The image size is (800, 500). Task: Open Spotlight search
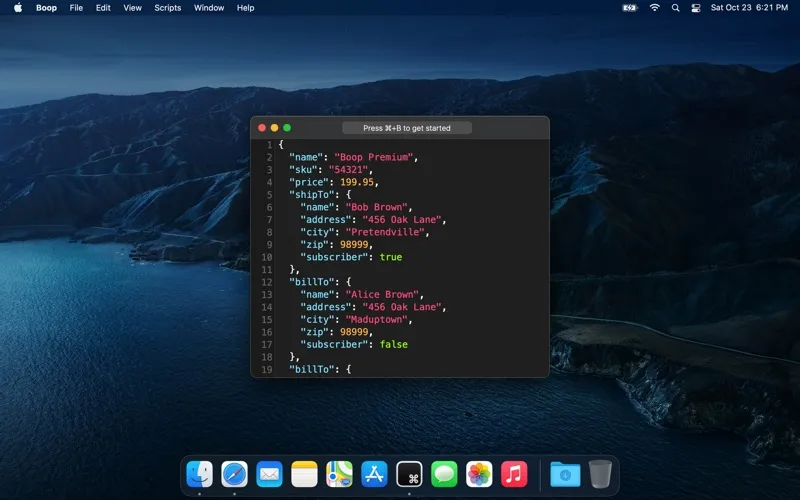point(676,8)
